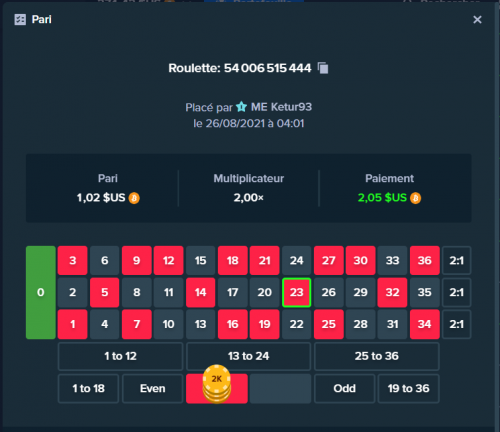Close the Pari dialog
This screenshot has width=500, height=432.
477,20
